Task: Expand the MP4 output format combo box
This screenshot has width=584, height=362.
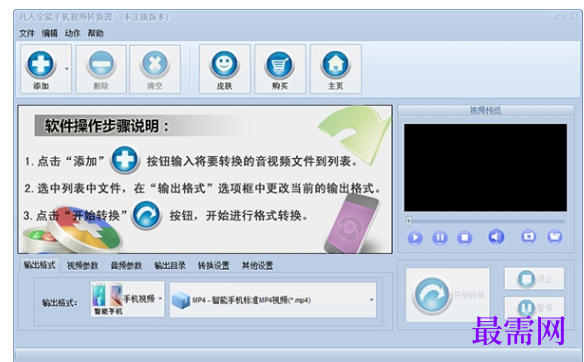Action: [273, 300]
